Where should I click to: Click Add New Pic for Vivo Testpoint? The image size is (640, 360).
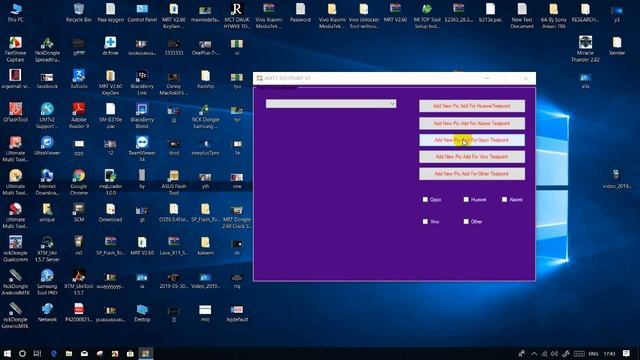point(472,157)
